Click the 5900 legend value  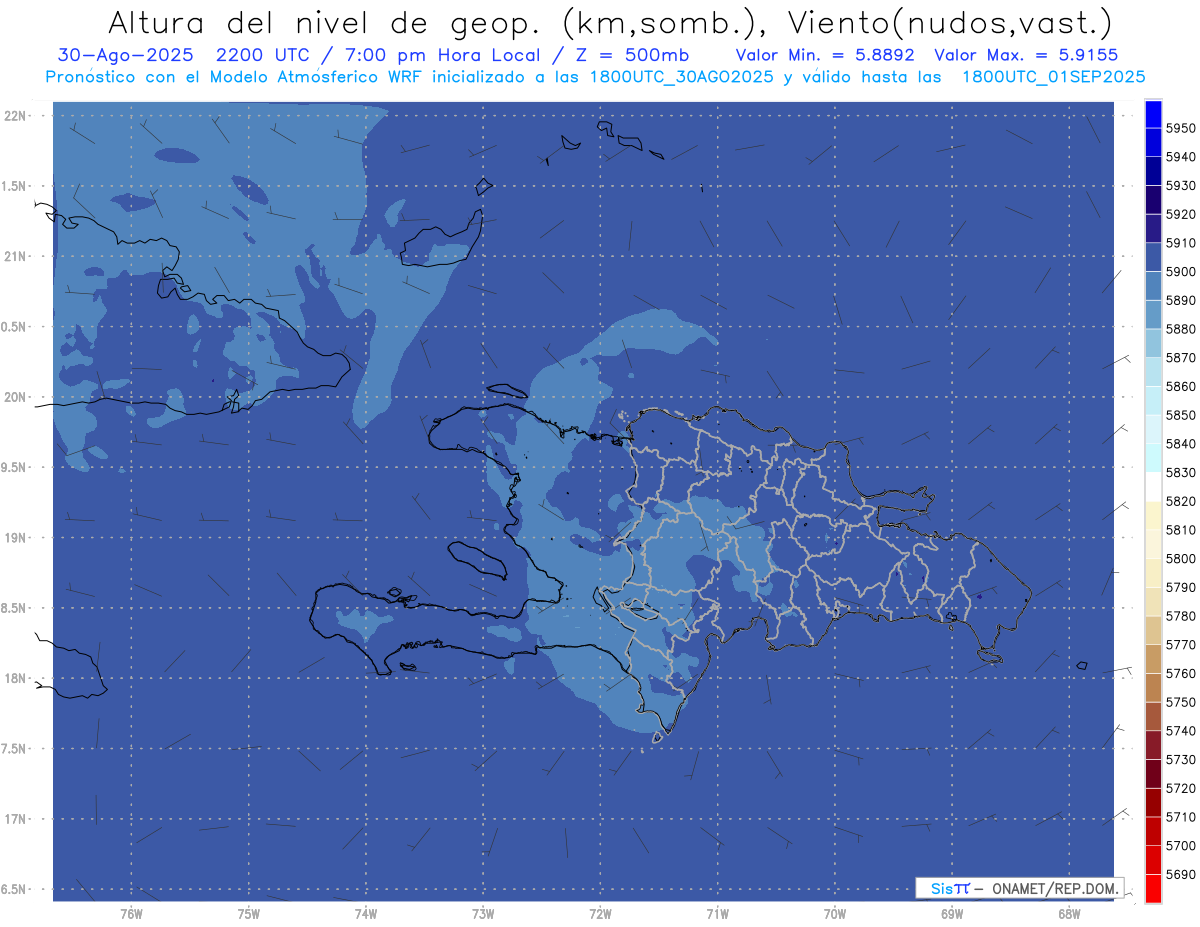(x=1180, y=271)
